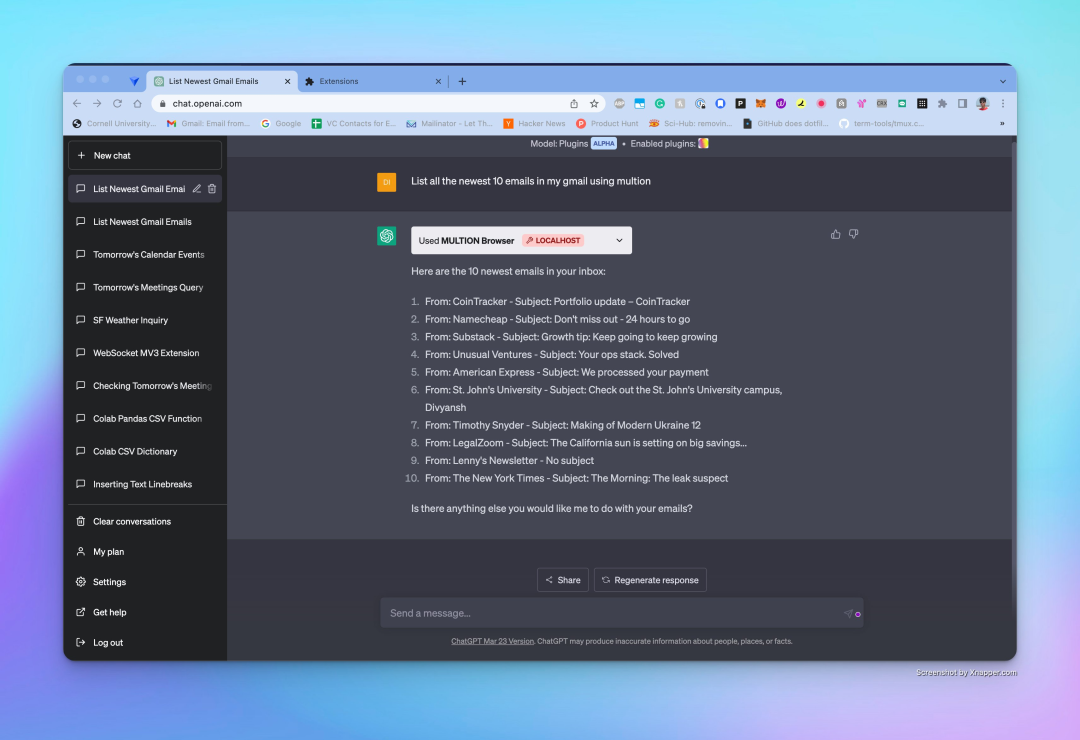Screen dimensions: 1080x740
Task: Open the Product Hunt bookmark
Action: [608, 123]
